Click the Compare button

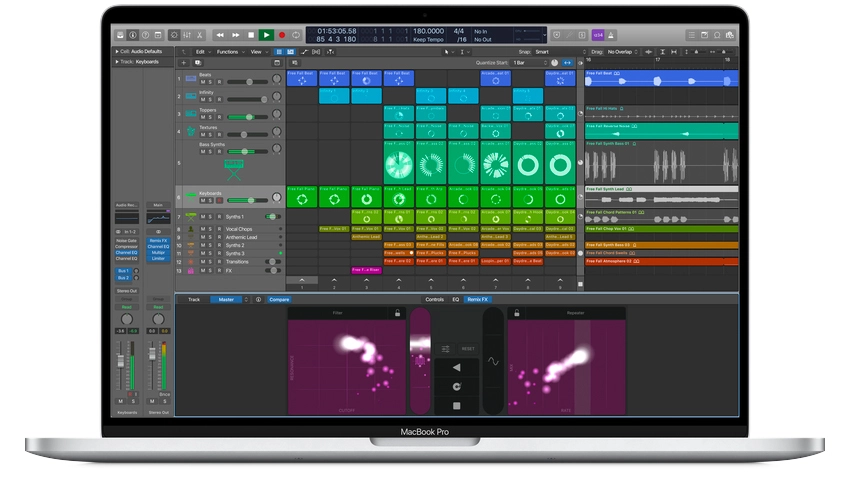click(x=279, y=299)
